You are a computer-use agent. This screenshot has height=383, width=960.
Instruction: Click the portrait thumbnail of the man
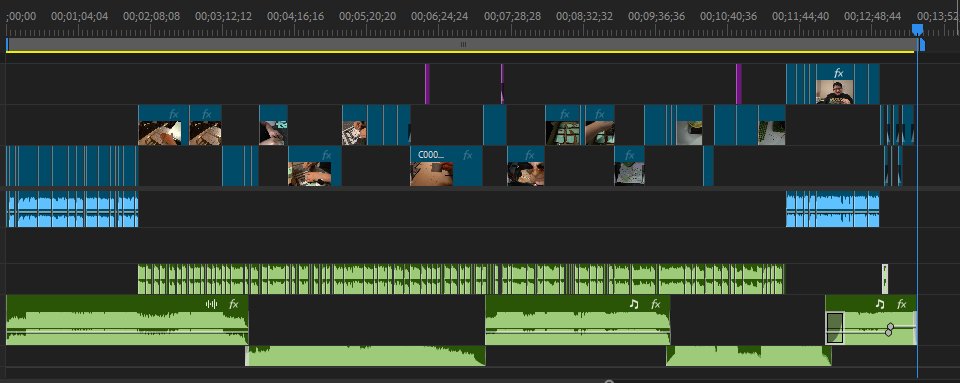tap(834, 92)
